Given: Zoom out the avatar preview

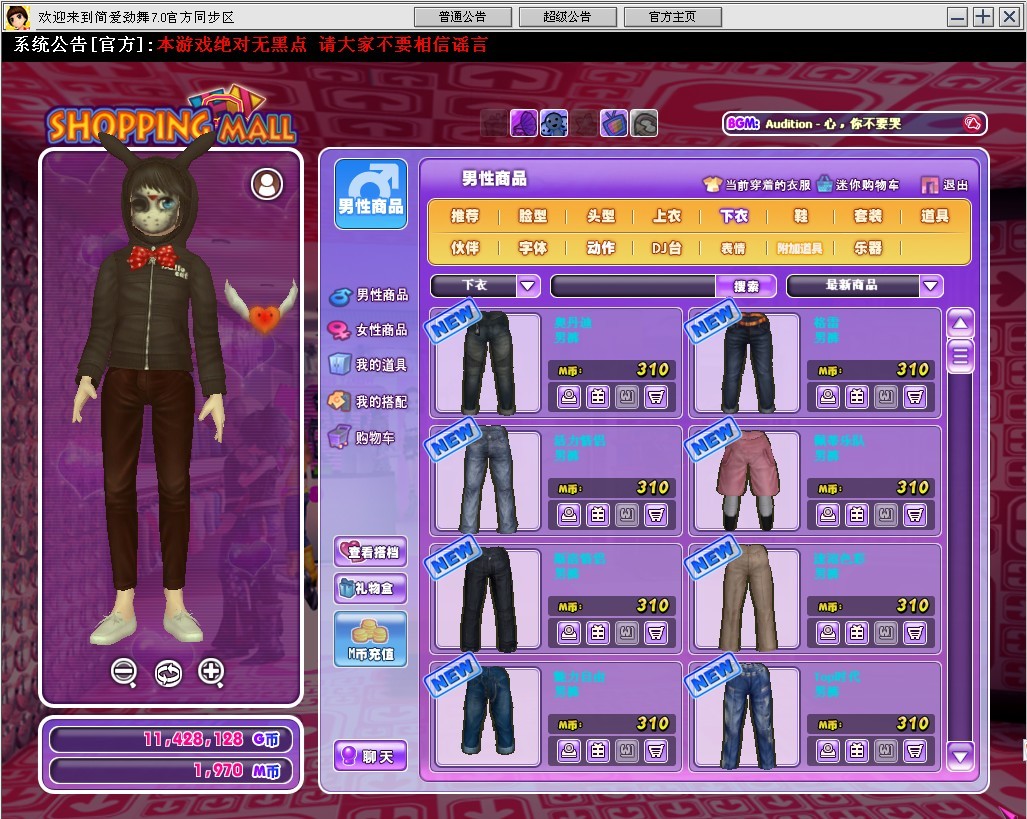Looking at the screenshot, I should [x=124, y=672].
